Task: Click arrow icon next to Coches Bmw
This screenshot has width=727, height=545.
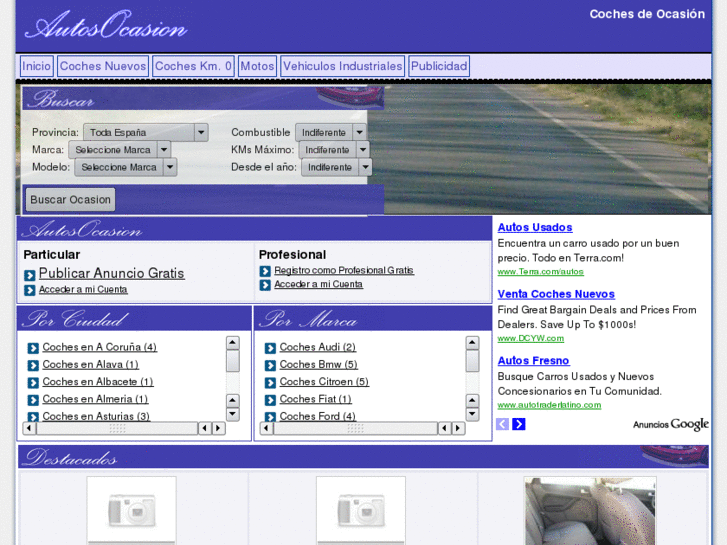Action: 270,365
